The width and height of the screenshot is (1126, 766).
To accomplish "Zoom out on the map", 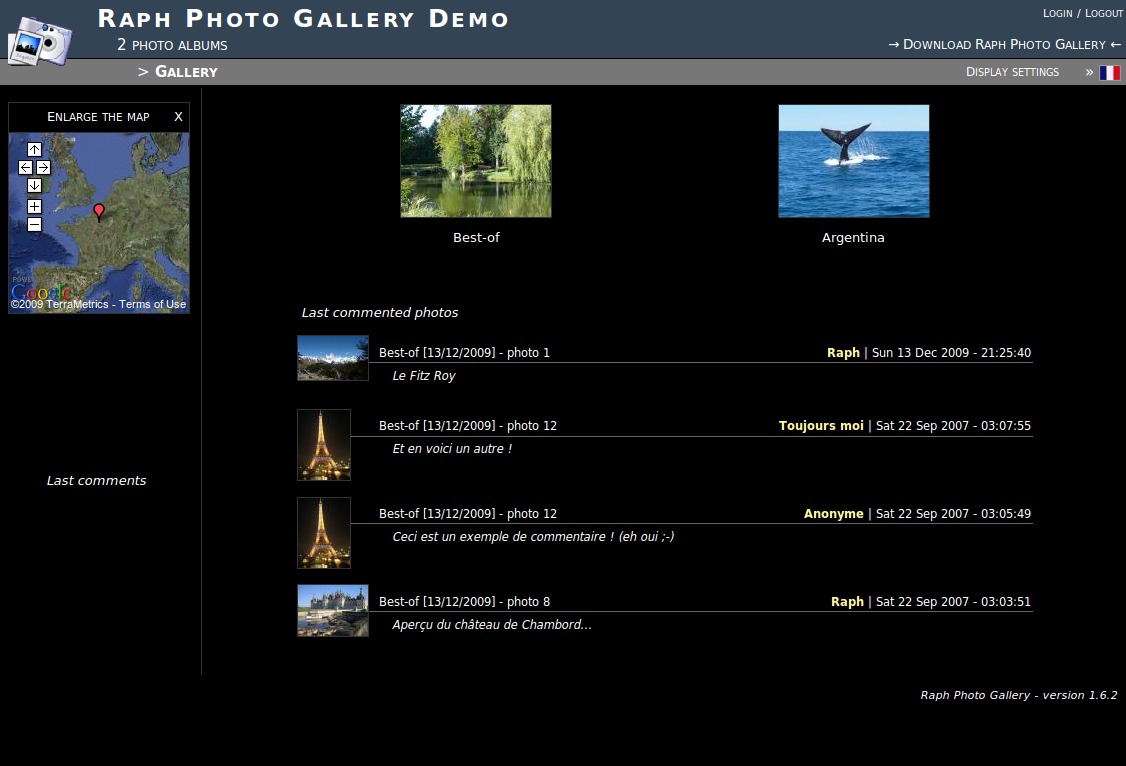I will click(x=34, y=224).
